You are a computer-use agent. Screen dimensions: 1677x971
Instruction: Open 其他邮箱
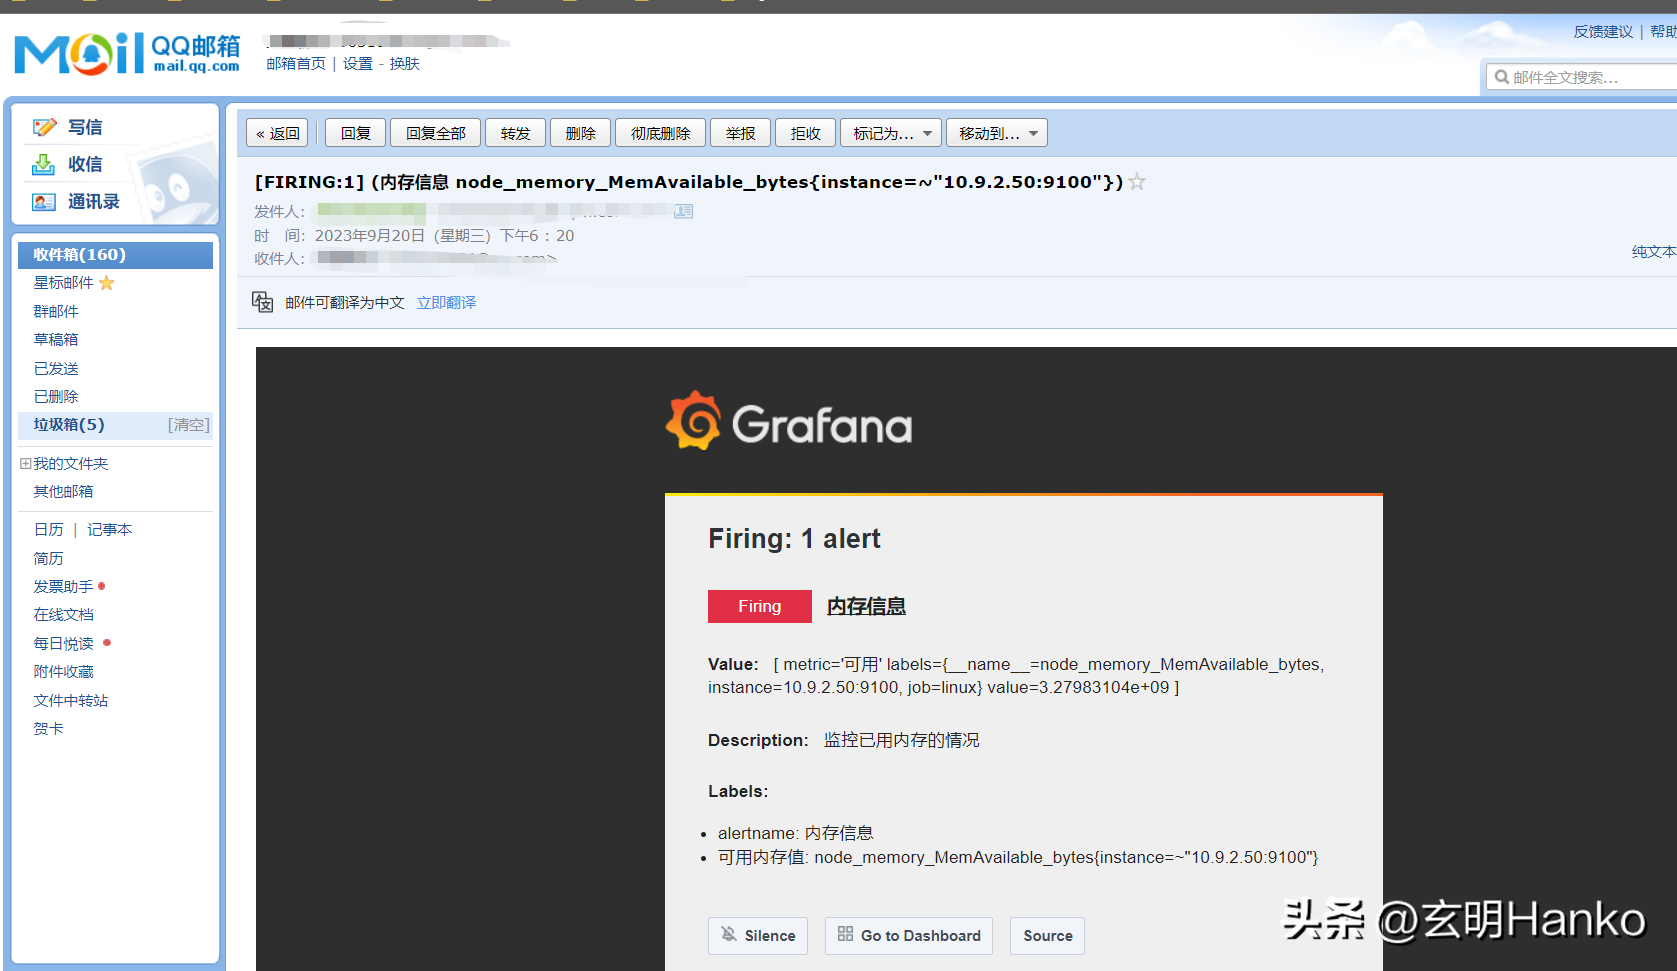pos(63,492)
